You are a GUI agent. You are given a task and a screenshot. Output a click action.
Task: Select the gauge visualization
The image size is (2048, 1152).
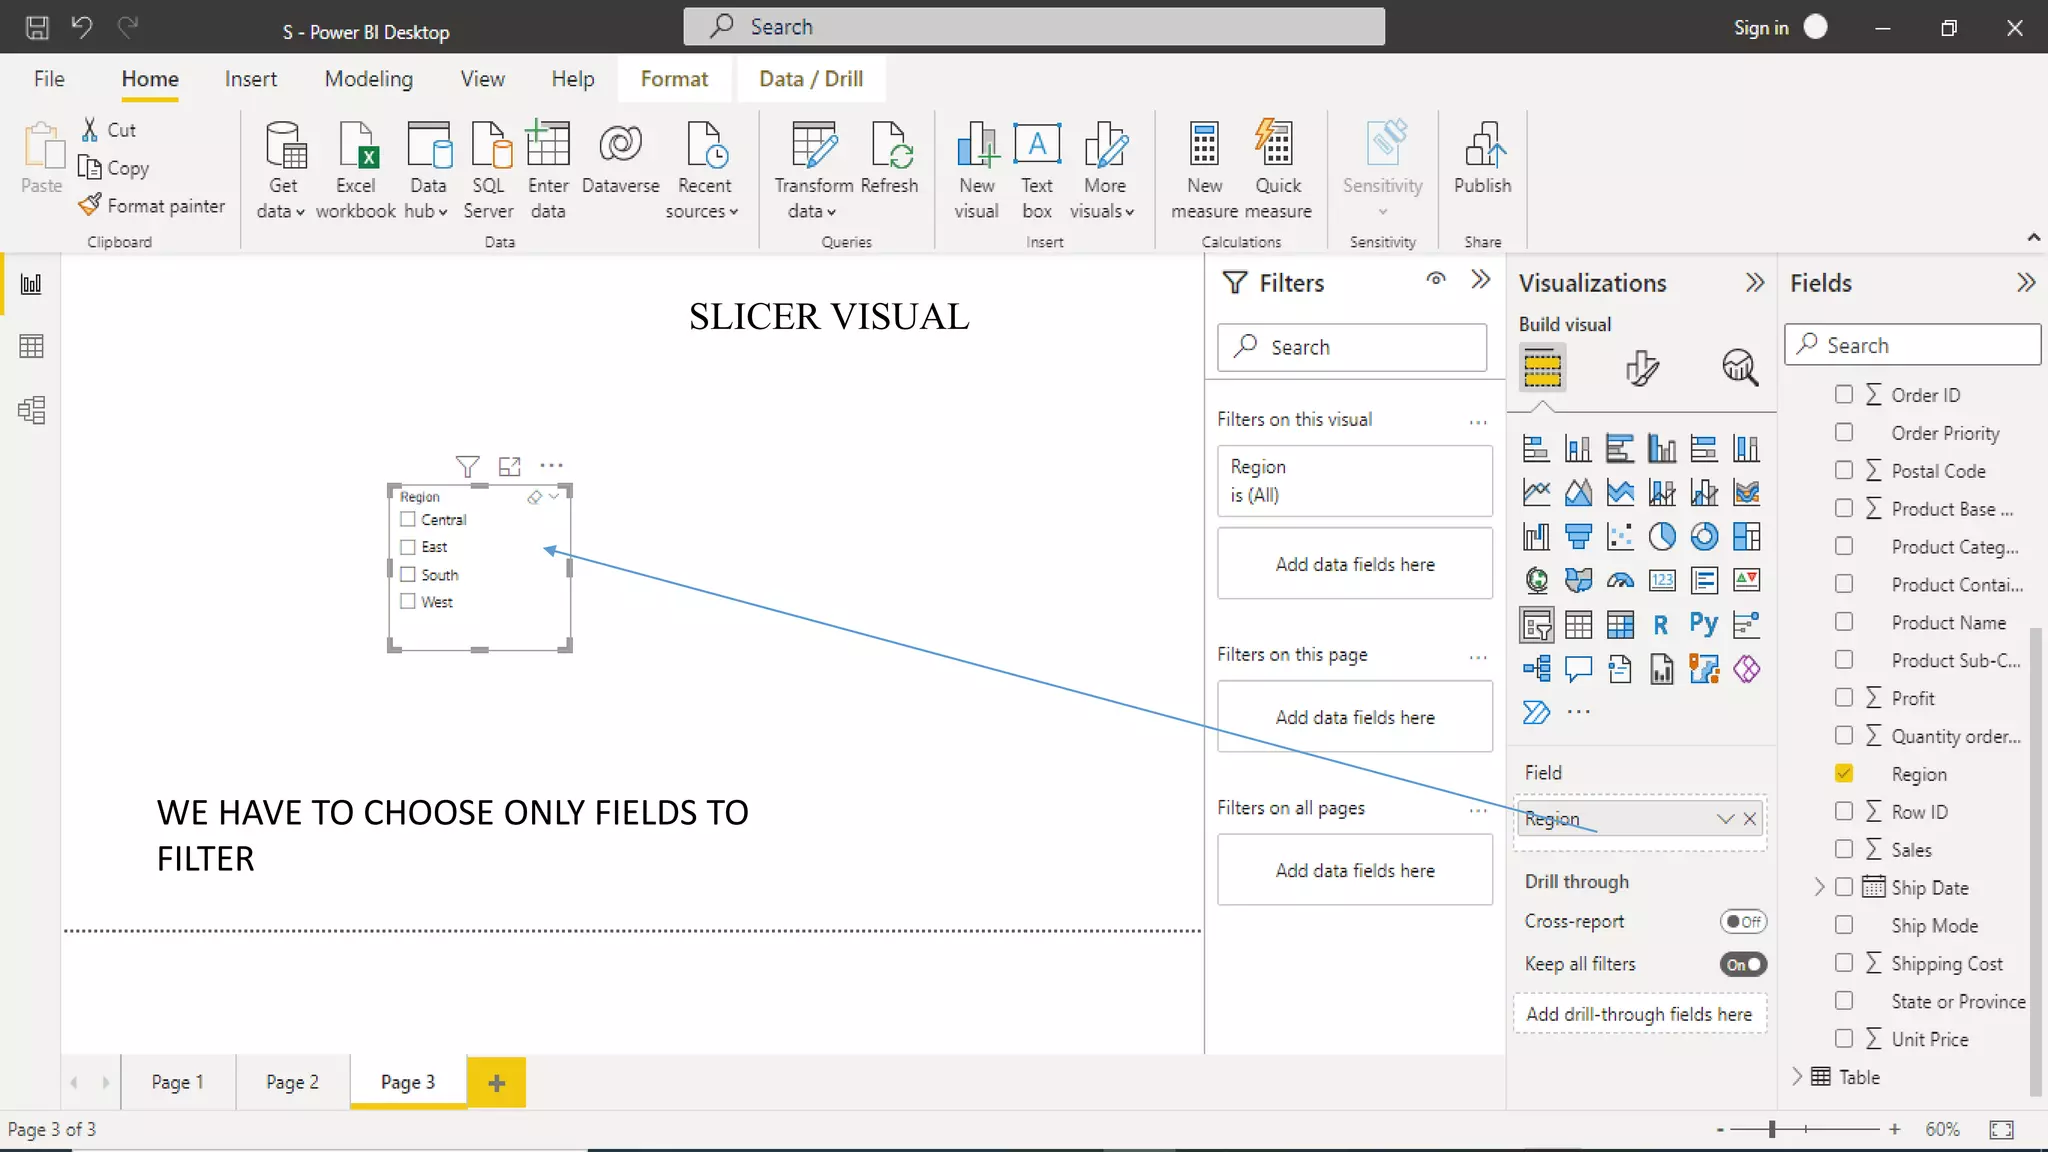click(1620, 581)
